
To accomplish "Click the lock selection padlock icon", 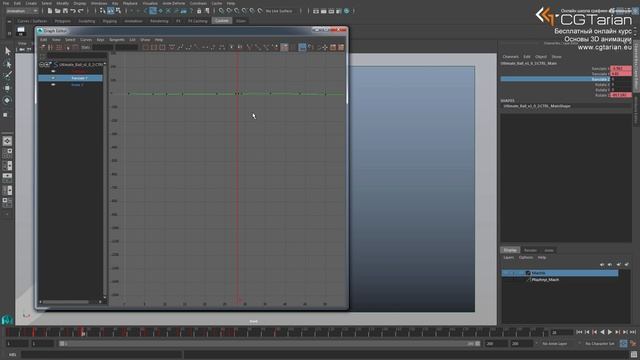I will [199, 11].
